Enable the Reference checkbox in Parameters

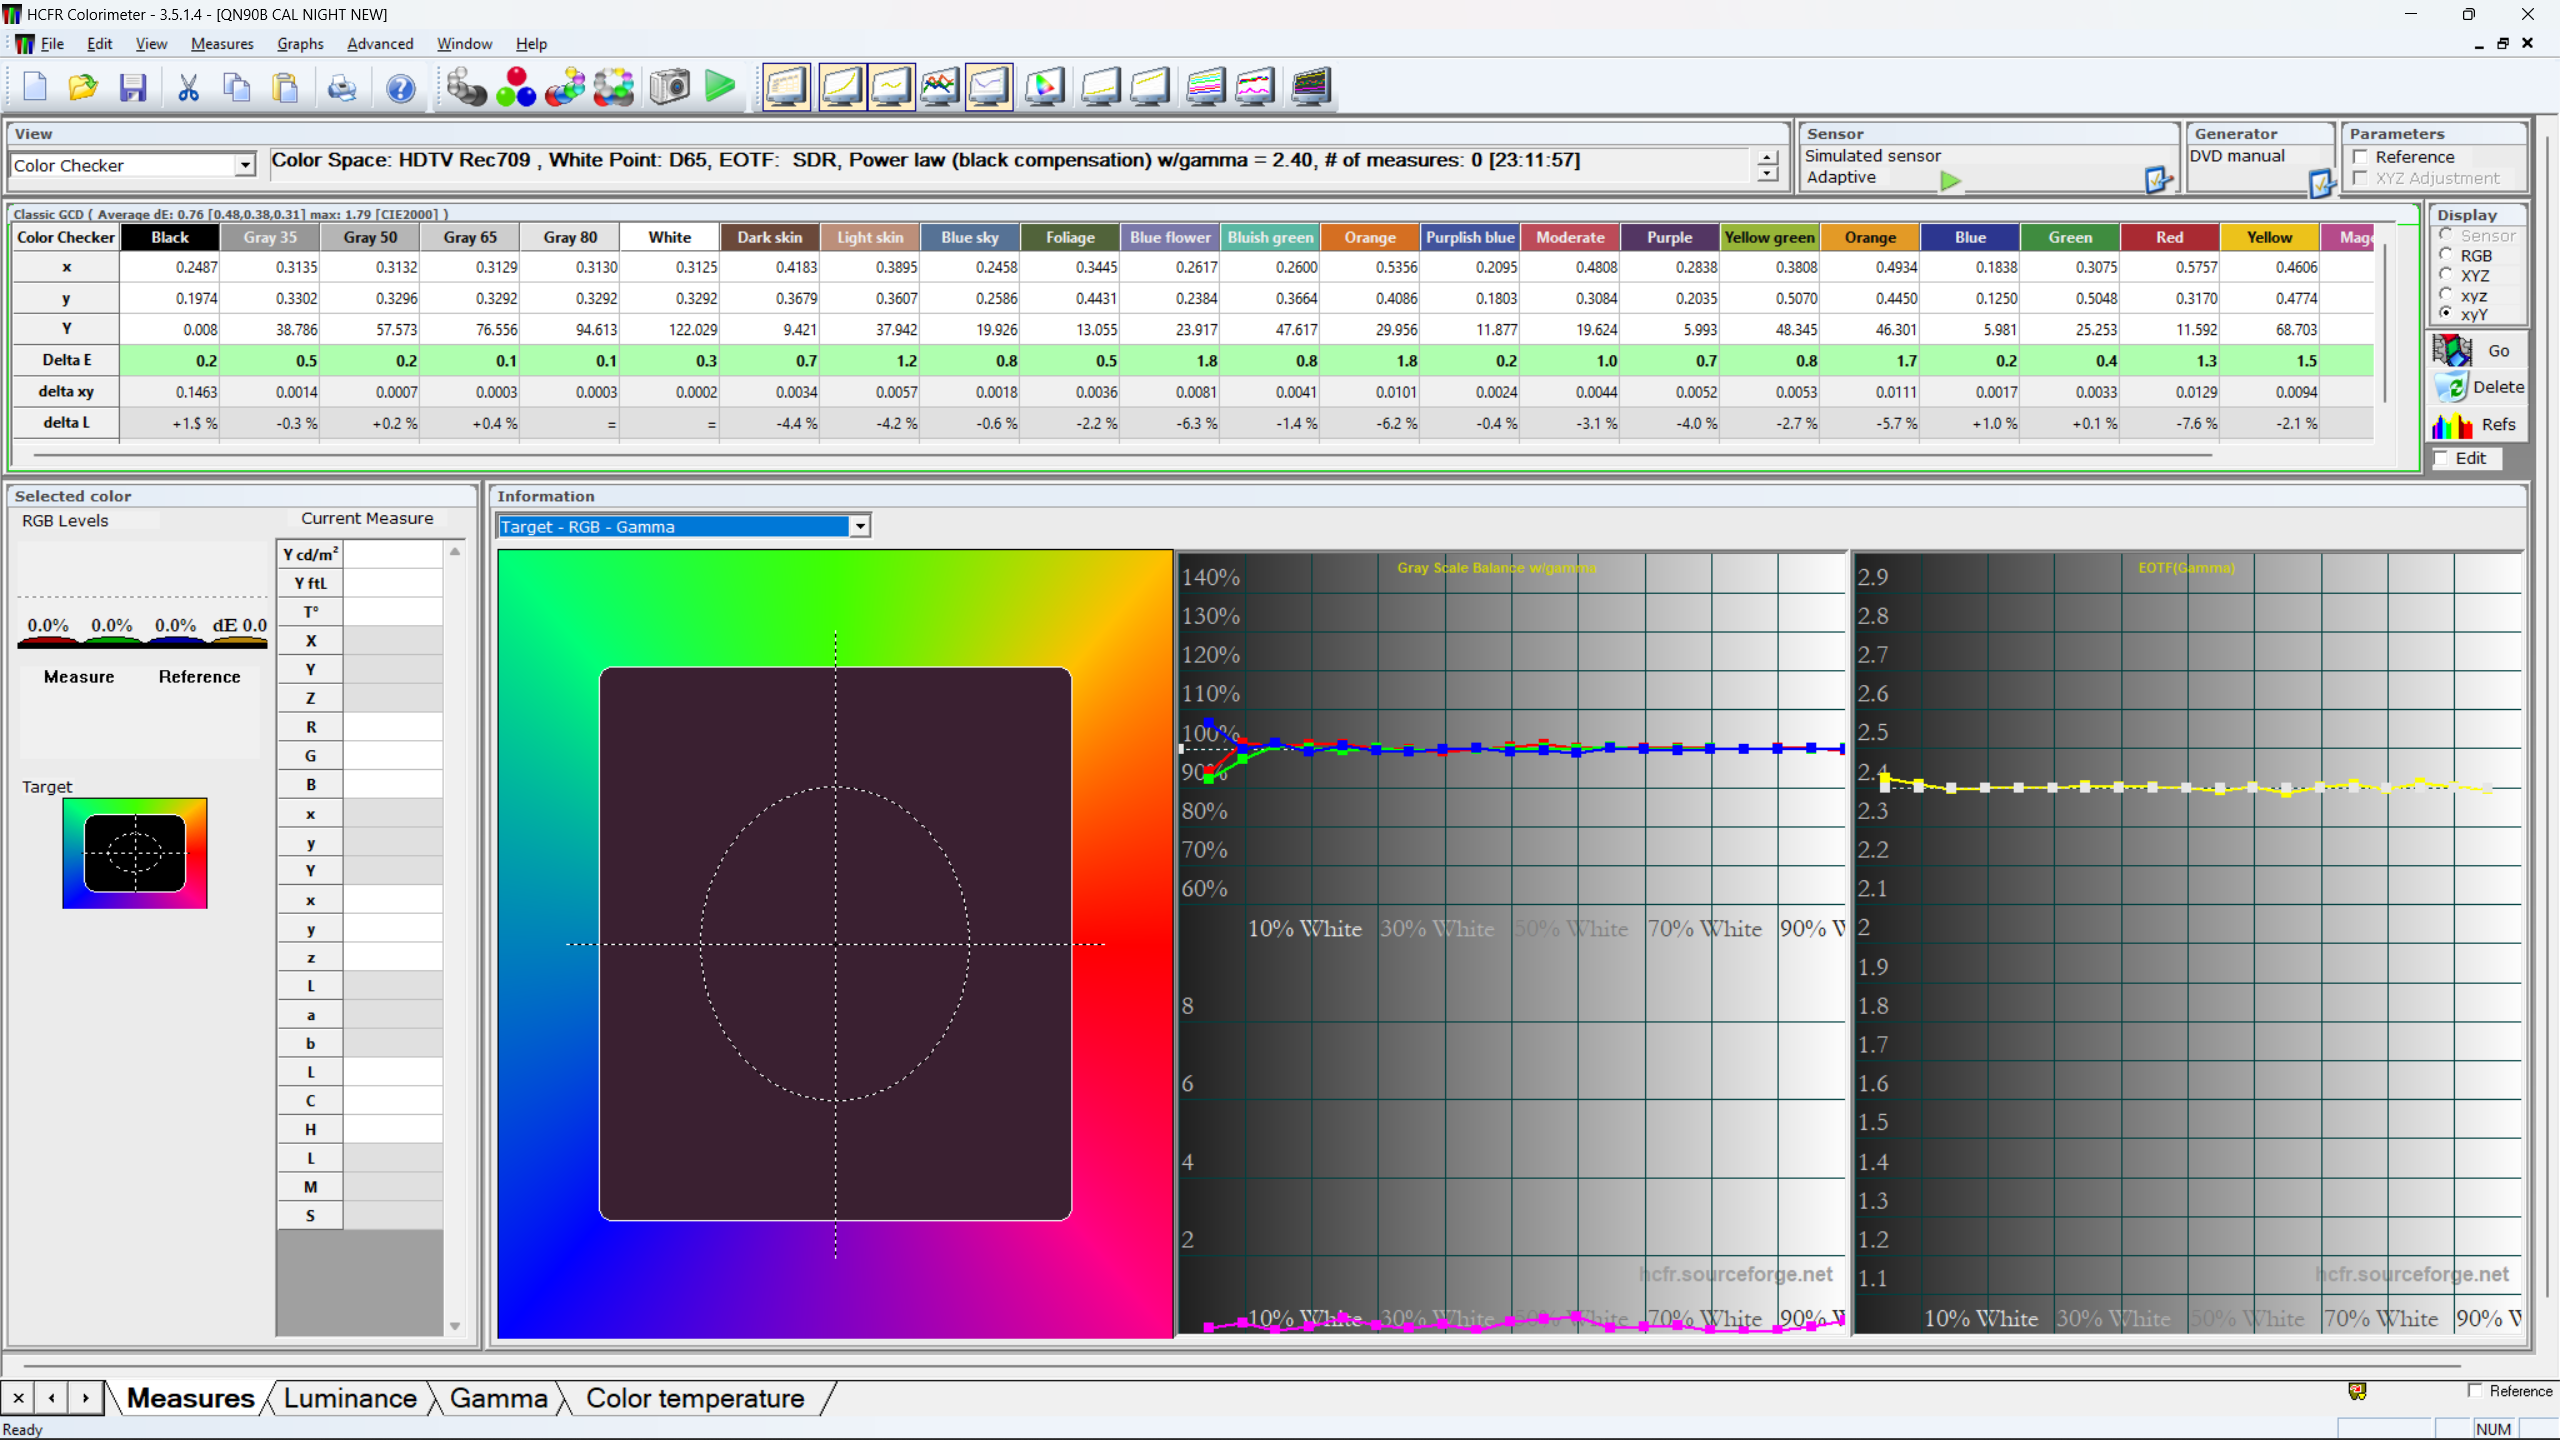[2361, 157]
